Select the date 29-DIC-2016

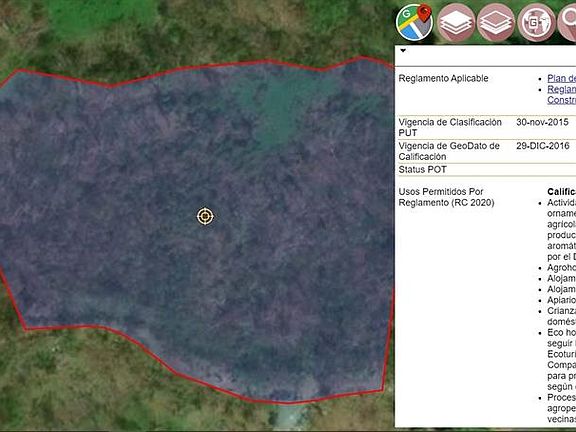pos(543,145)
